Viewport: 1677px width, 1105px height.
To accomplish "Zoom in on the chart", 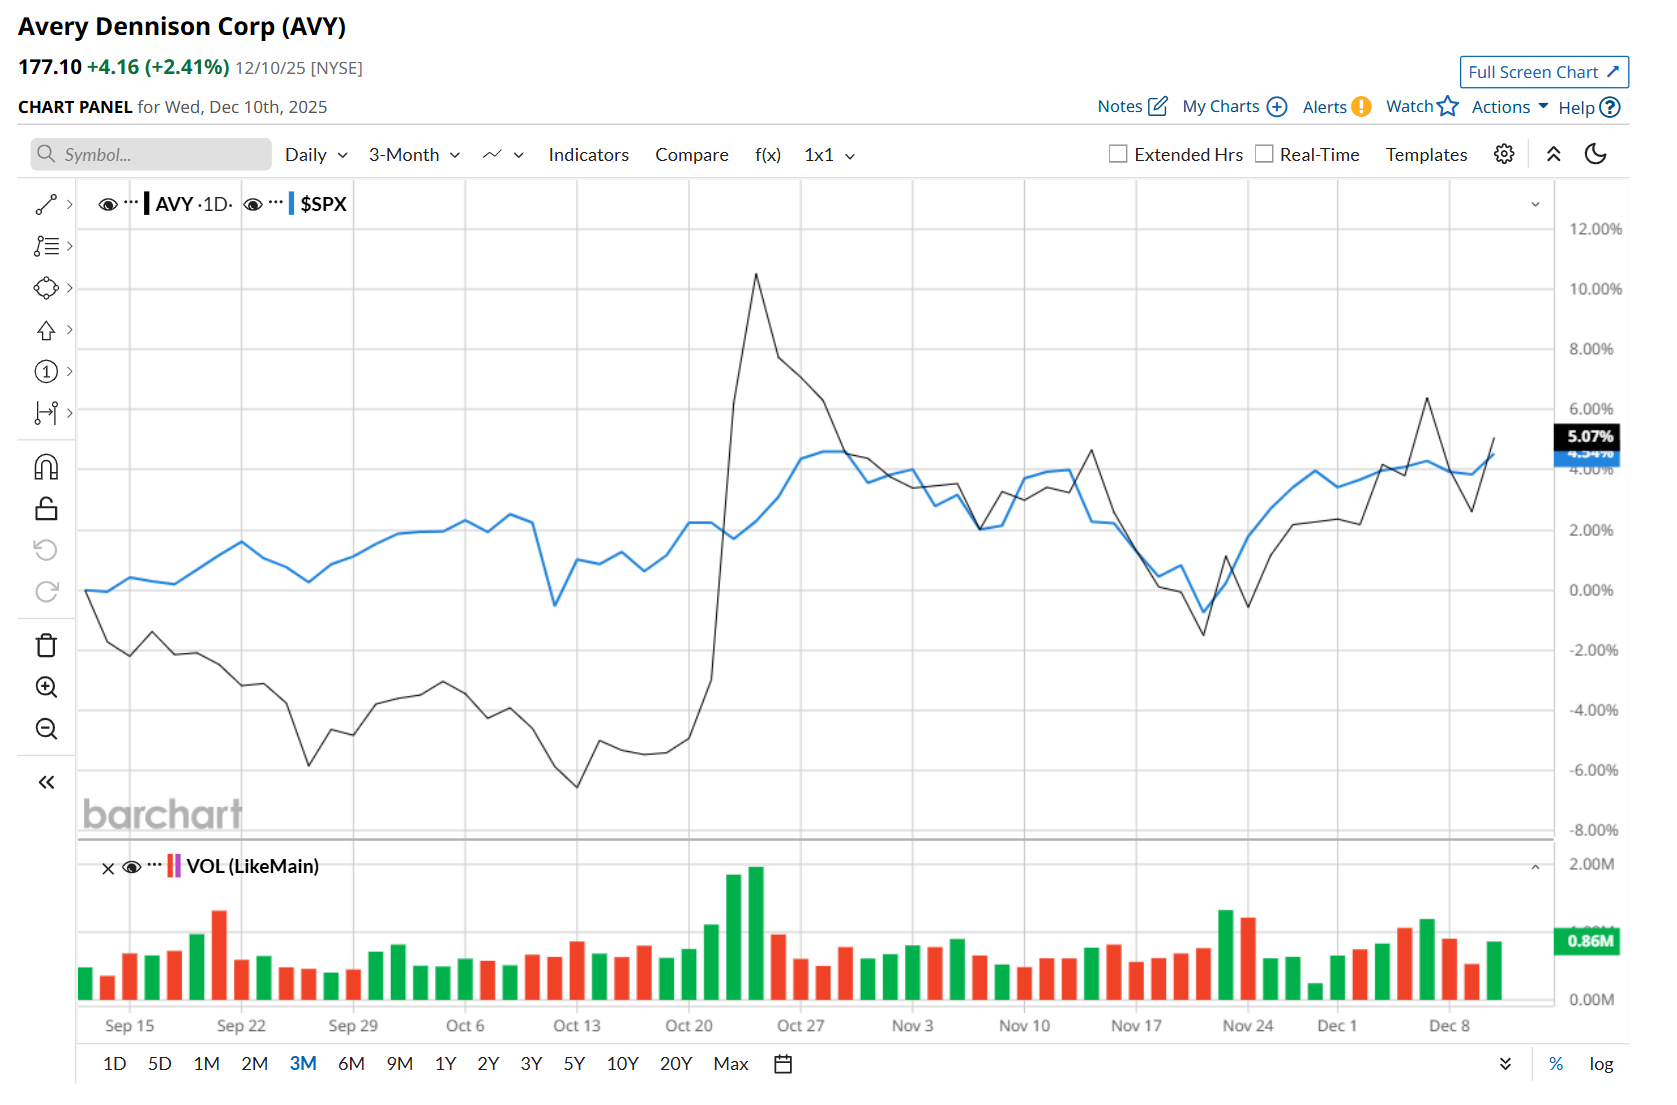I will pyautogui.click(x=46, y=687).
